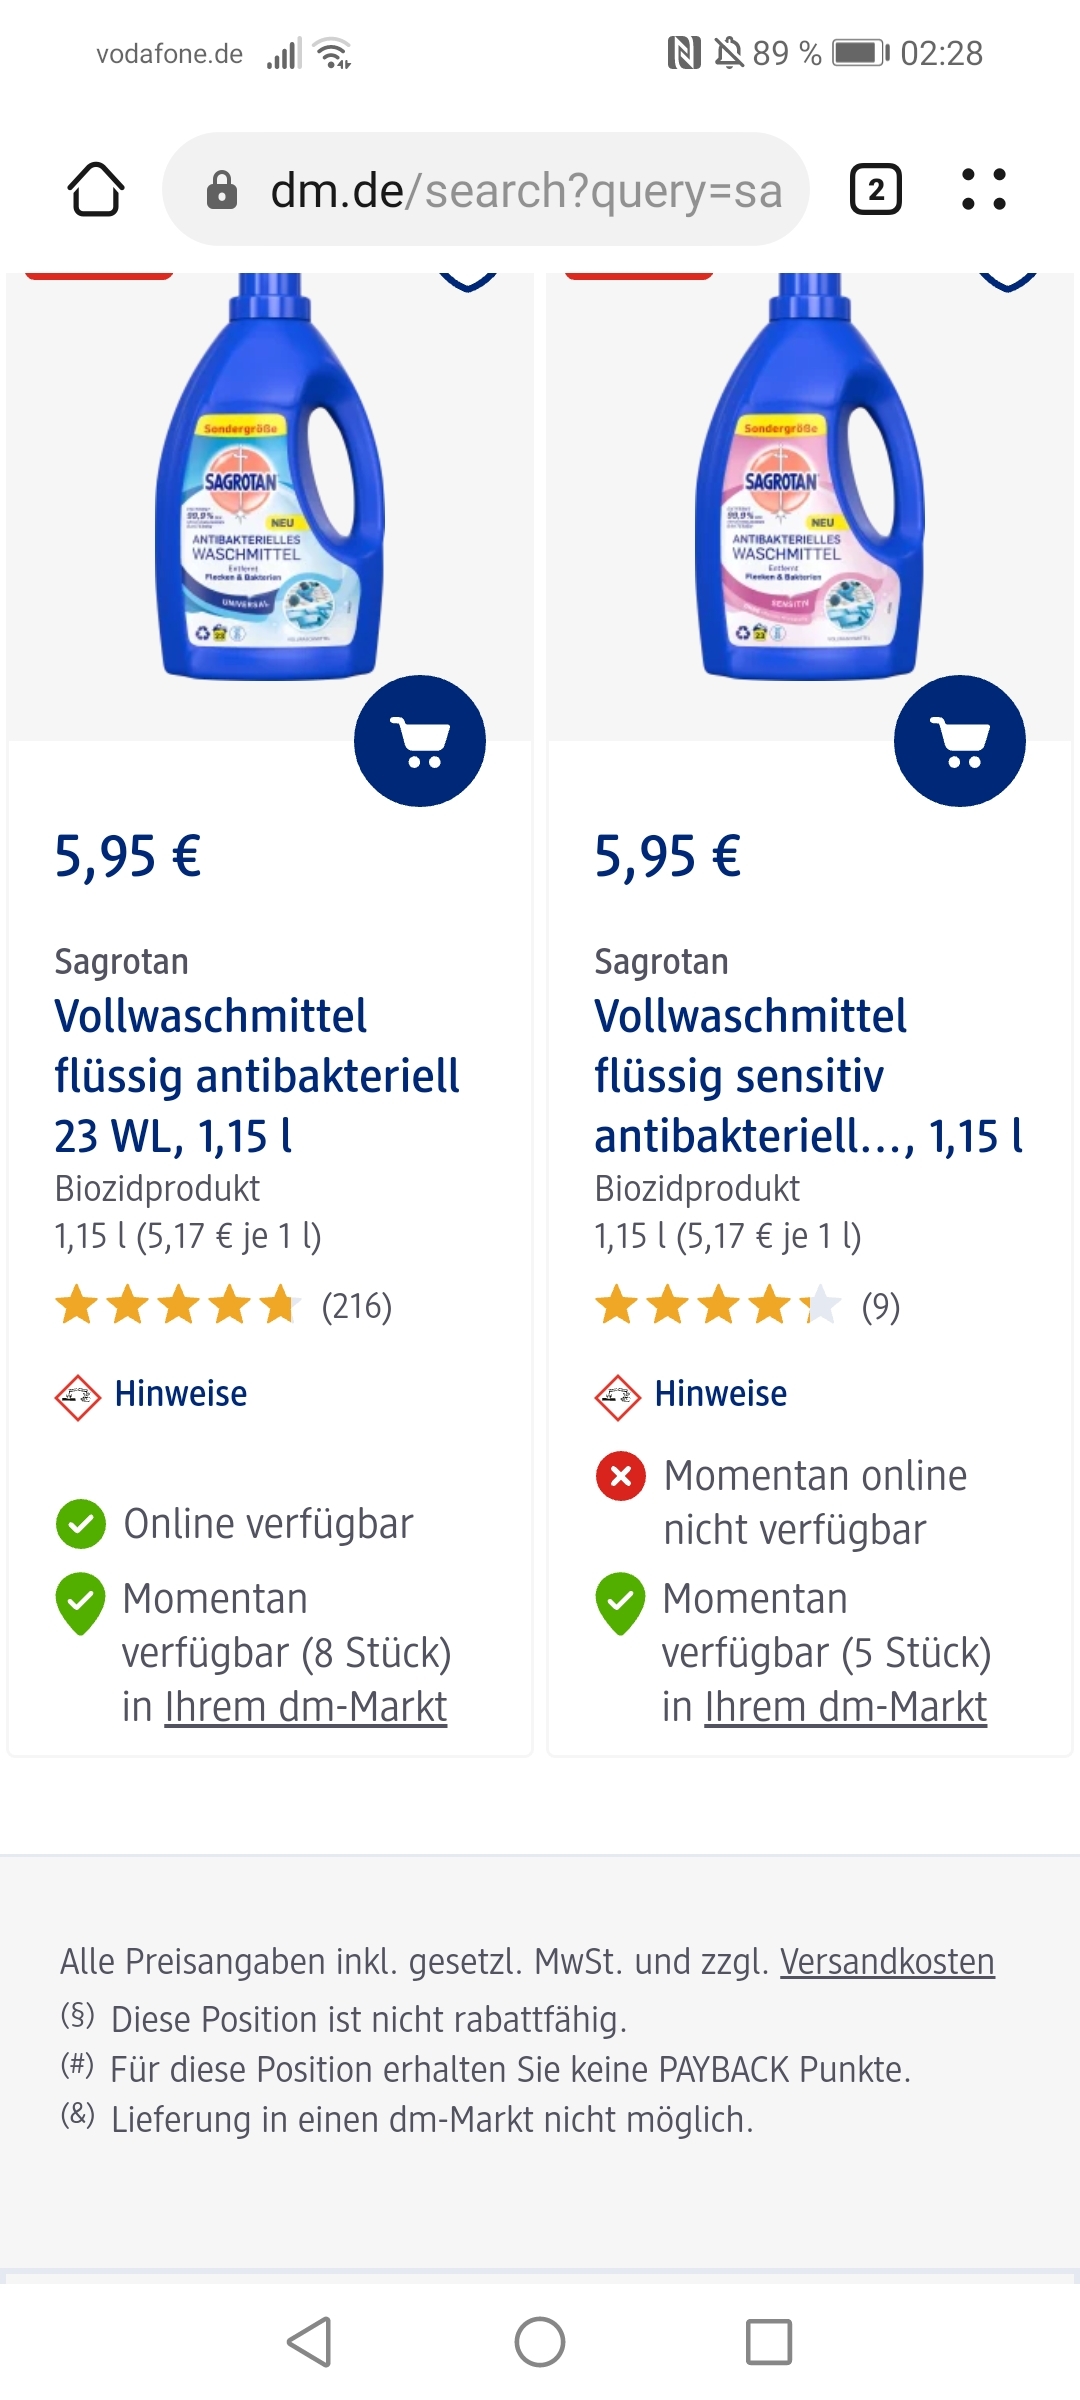Image resolution: width=1080 pixels, height=2400 pixels.
Task: Open the browser four-dot menu
Action: 984,189
